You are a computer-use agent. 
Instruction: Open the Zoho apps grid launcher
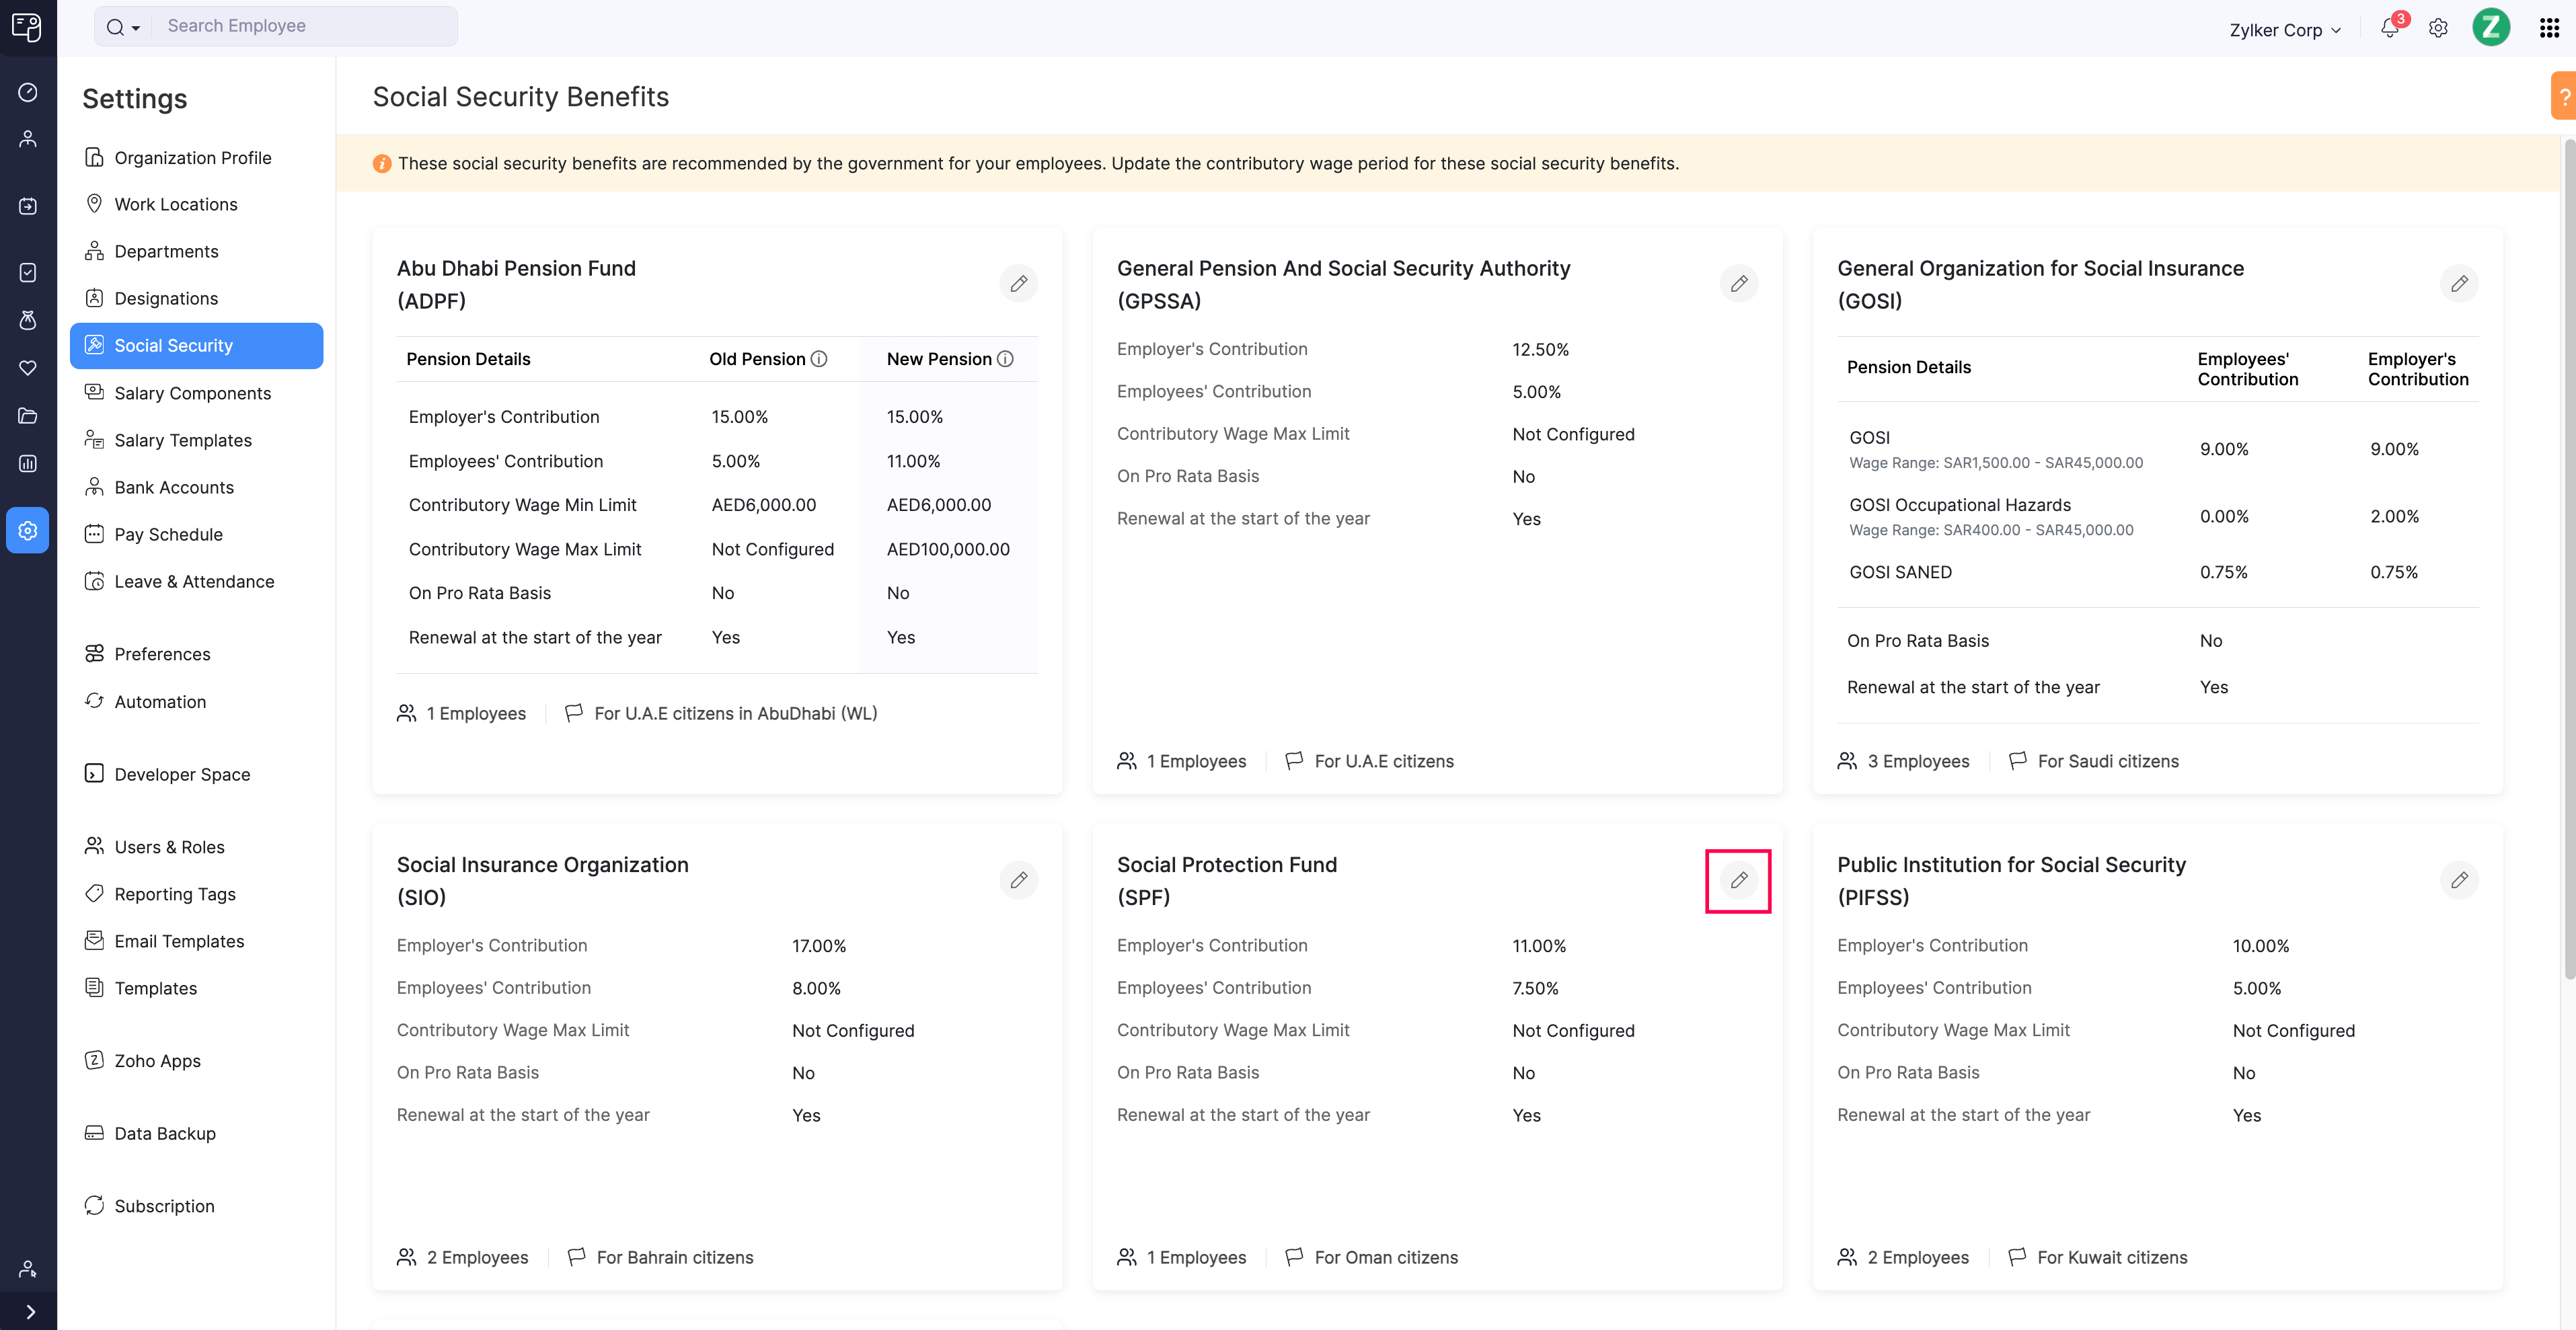pos(2549,27)
